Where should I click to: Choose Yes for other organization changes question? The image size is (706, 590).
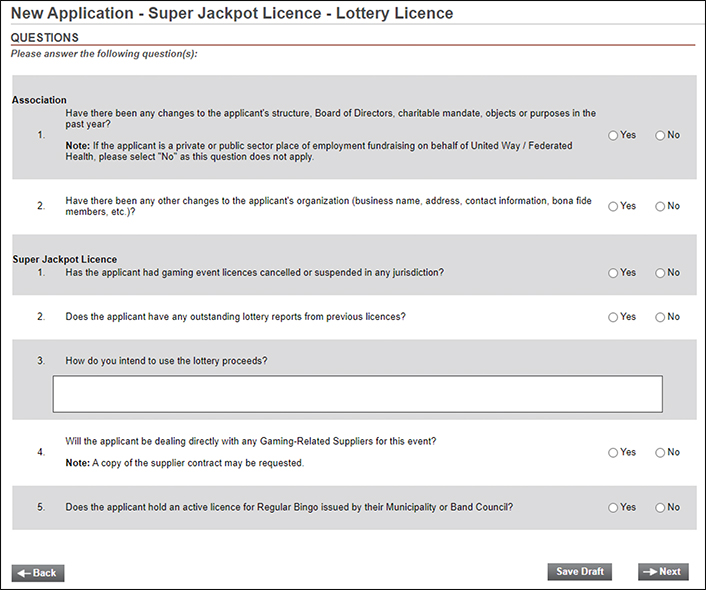[x=613, y=206]
